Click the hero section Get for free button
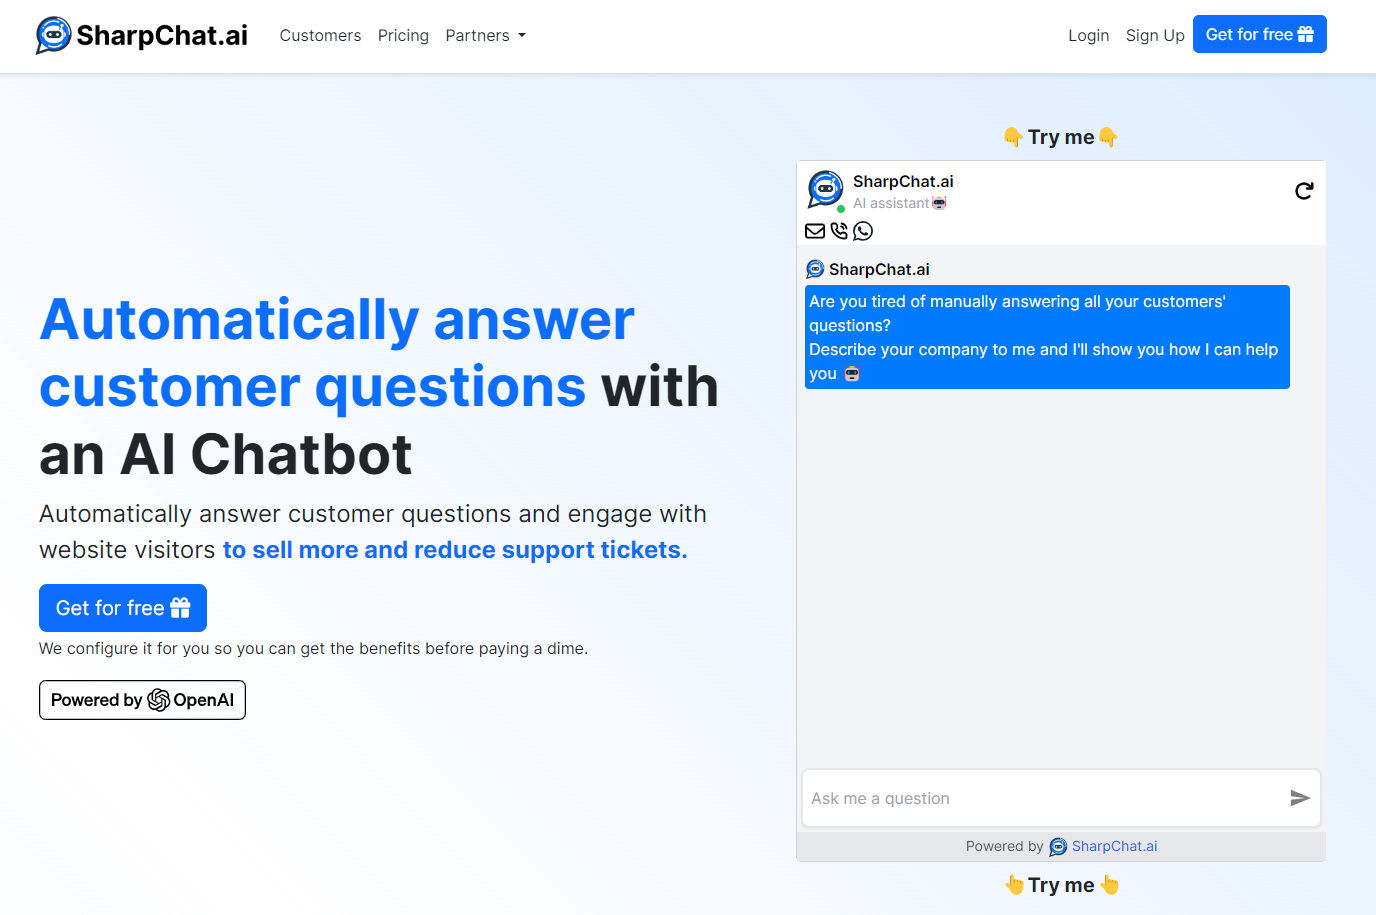This screenshot has height=915, width=1376. click(123, 608)
